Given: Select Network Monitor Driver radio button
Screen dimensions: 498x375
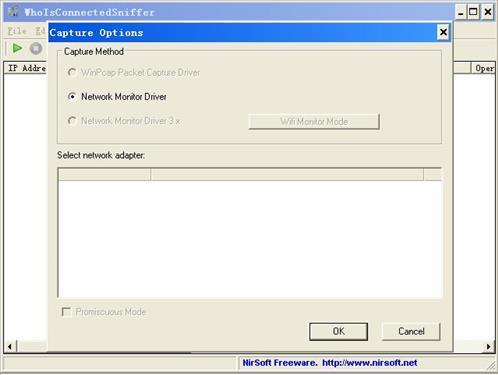Looking at the screenshot, I should click(x=72, y=97).
